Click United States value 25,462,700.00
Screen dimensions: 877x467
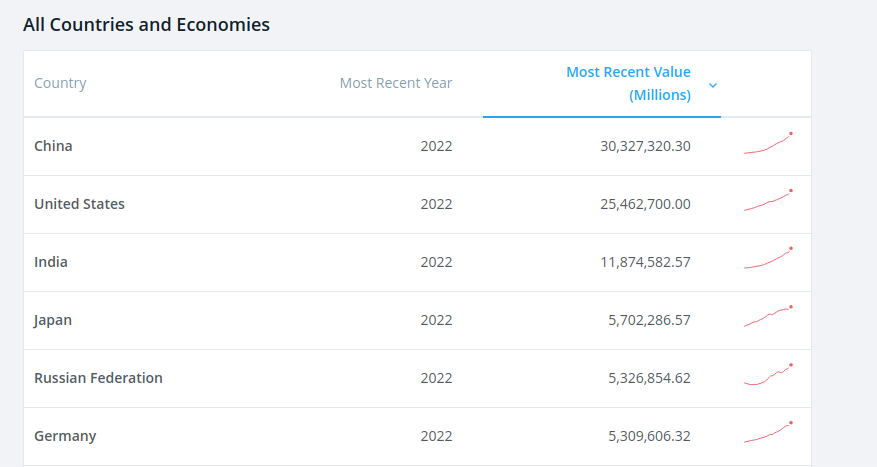[645, 204]
